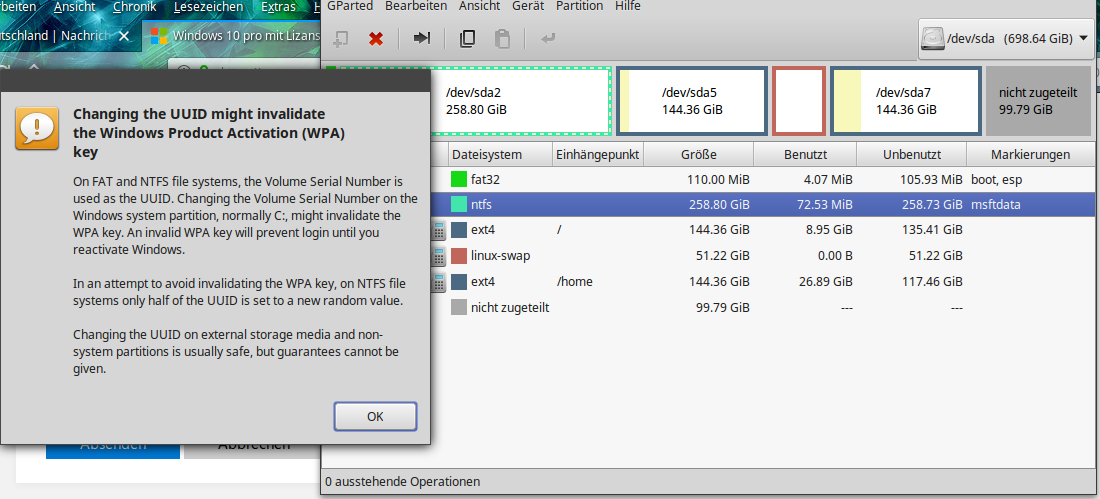Viewport: 1100px width, 499px height.
Task: Click the hard disk icon beside /dev/sda
Action: pos(932,39)
